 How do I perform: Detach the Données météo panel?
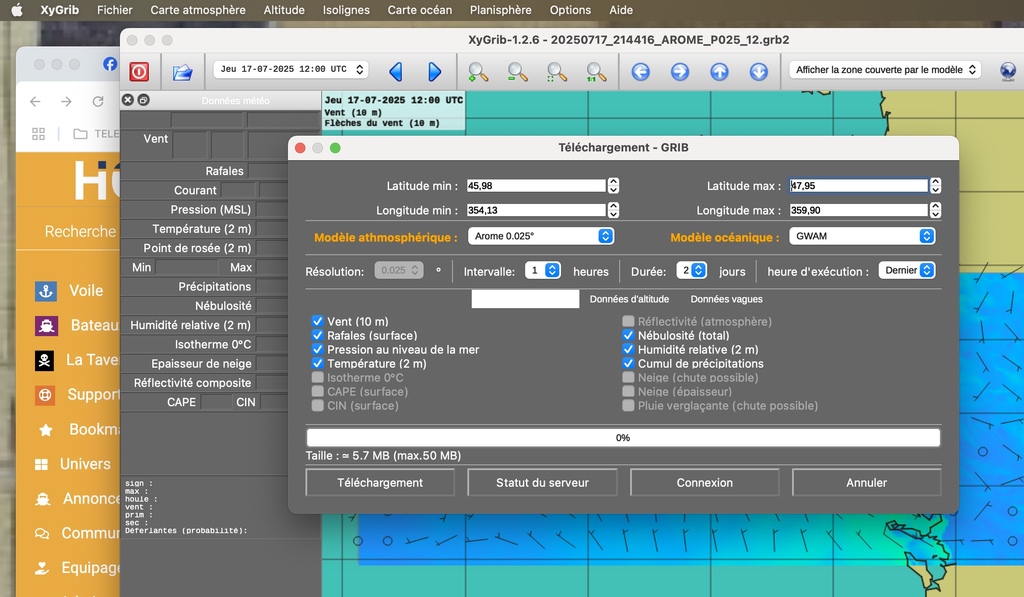tap(144, 100)
